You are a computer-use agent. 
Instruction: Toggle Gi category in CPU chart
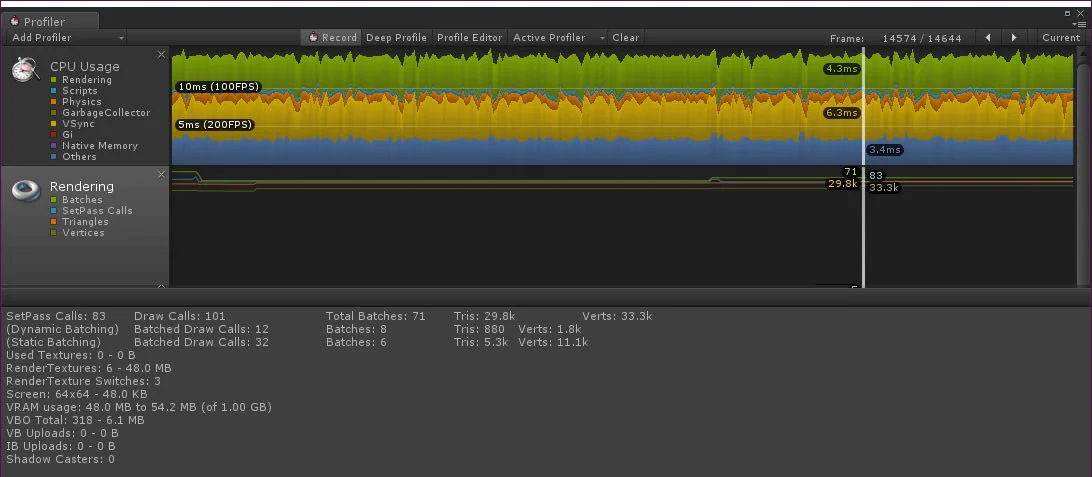(x=54, y=135)
